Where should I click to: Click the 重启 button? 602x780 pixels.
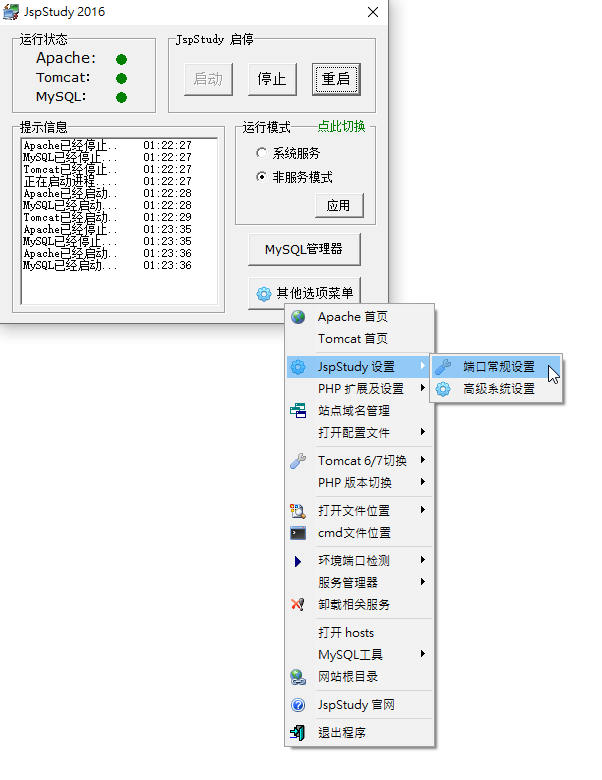click(x=336, y=79)
